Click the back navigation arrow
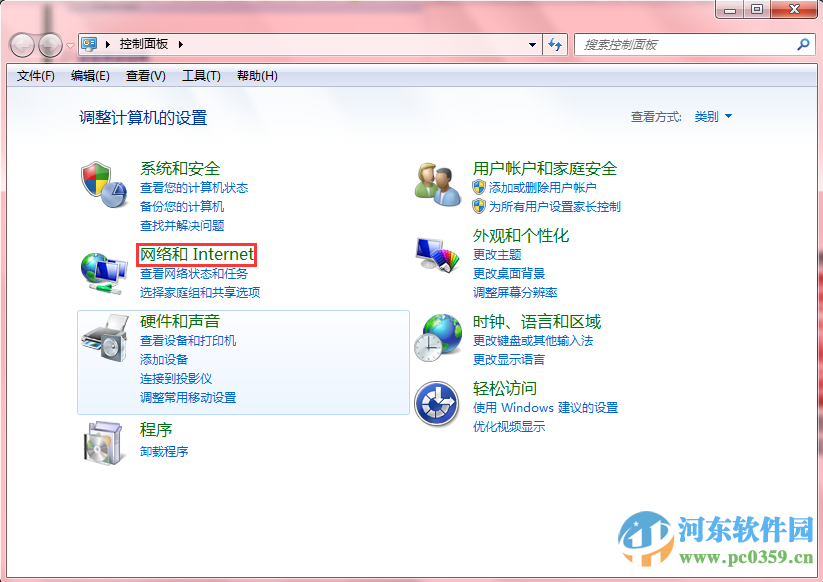 pos(21,44)
